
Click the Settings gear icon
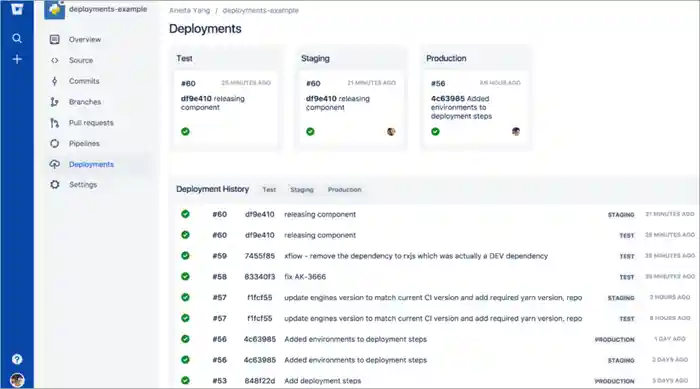coord(54,184)
